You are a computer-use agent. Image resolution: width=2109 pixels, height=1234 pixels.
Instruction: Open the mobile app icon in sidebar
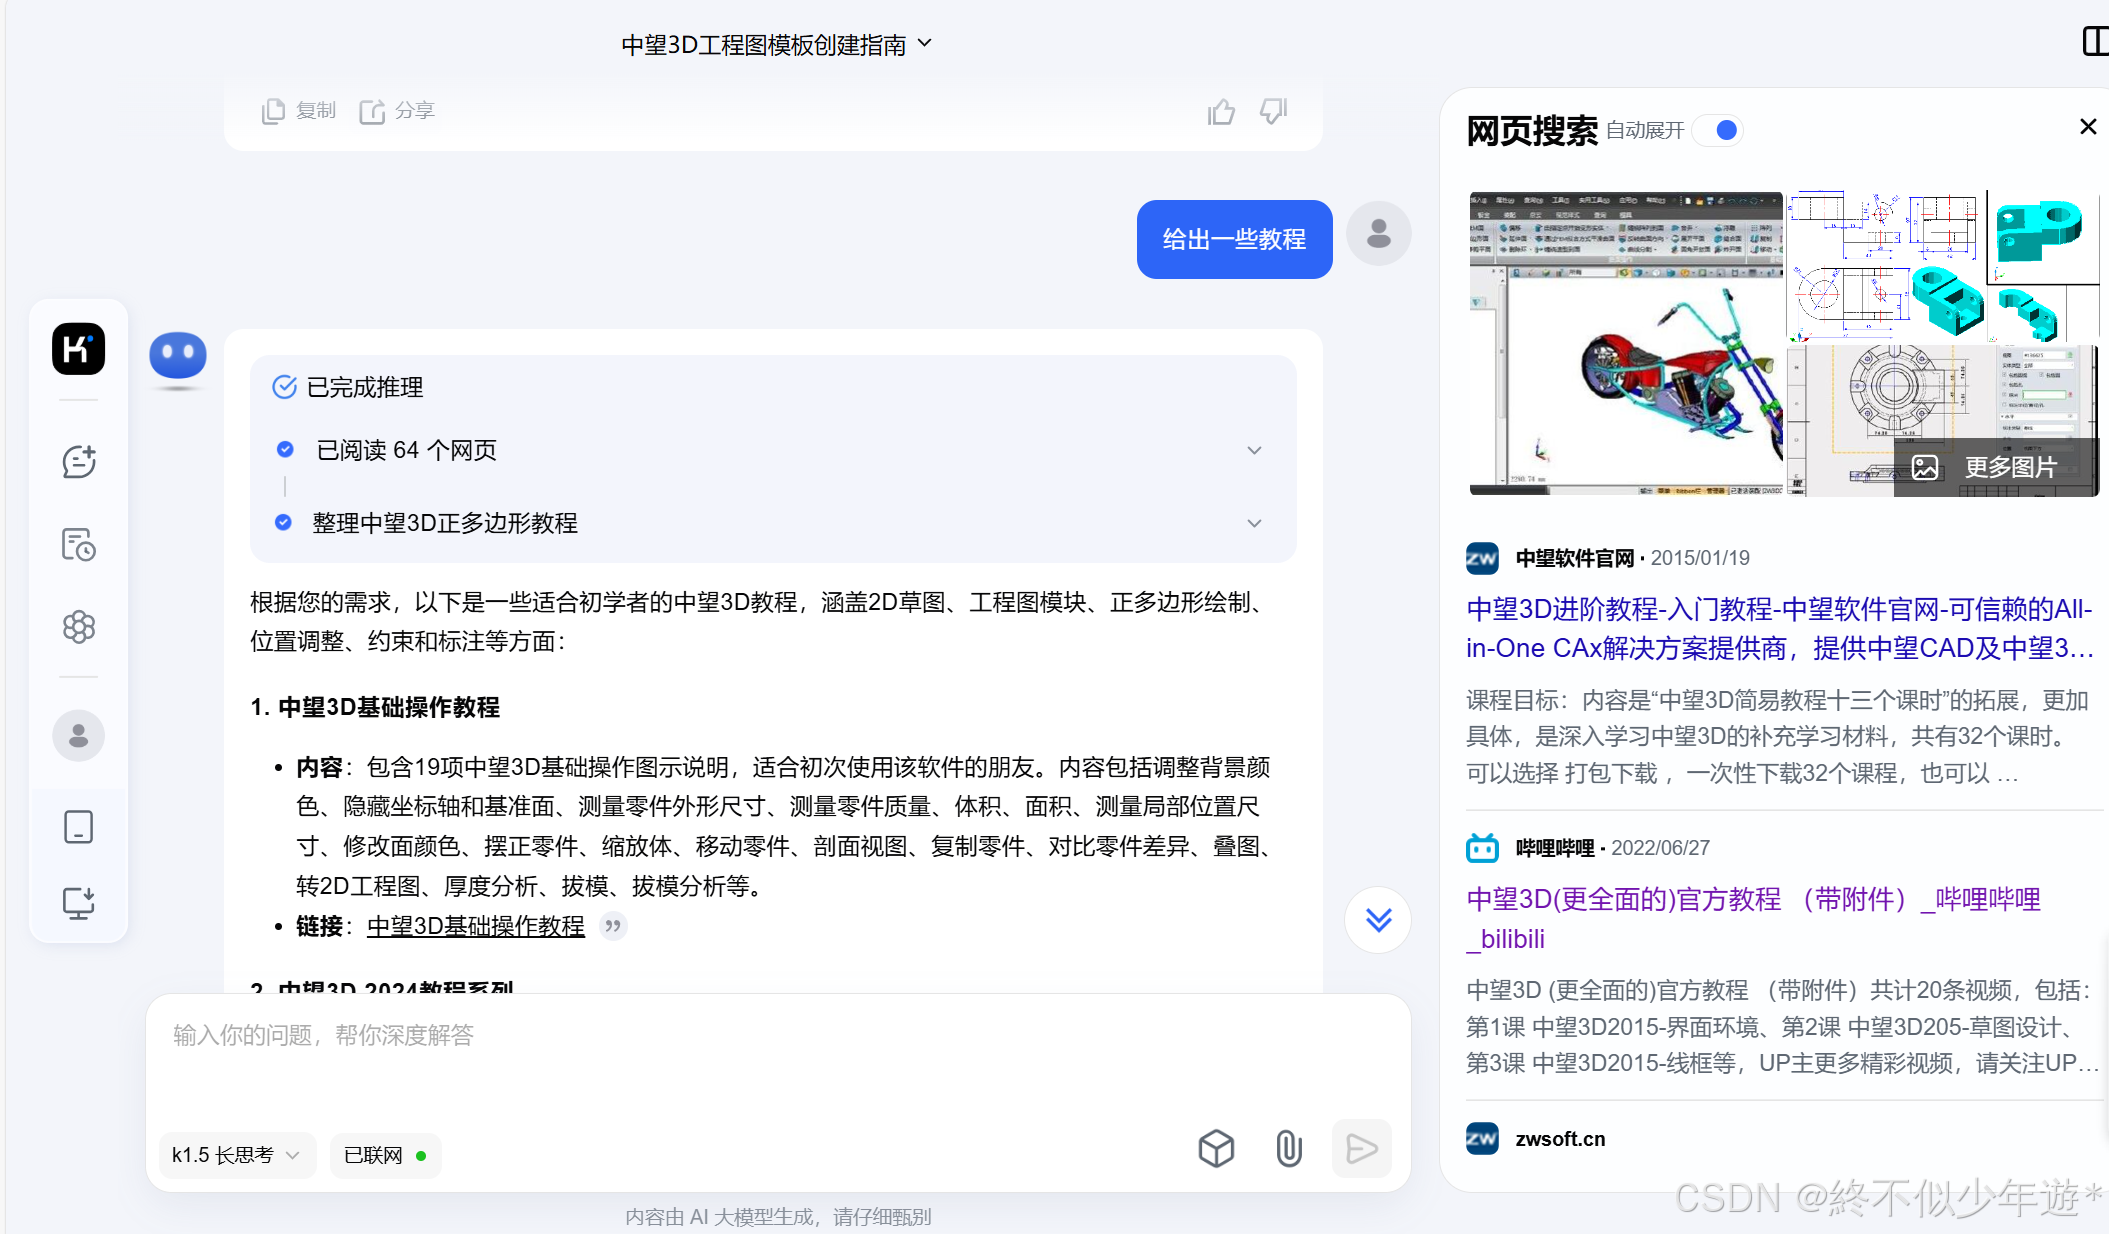coord(78,827)
